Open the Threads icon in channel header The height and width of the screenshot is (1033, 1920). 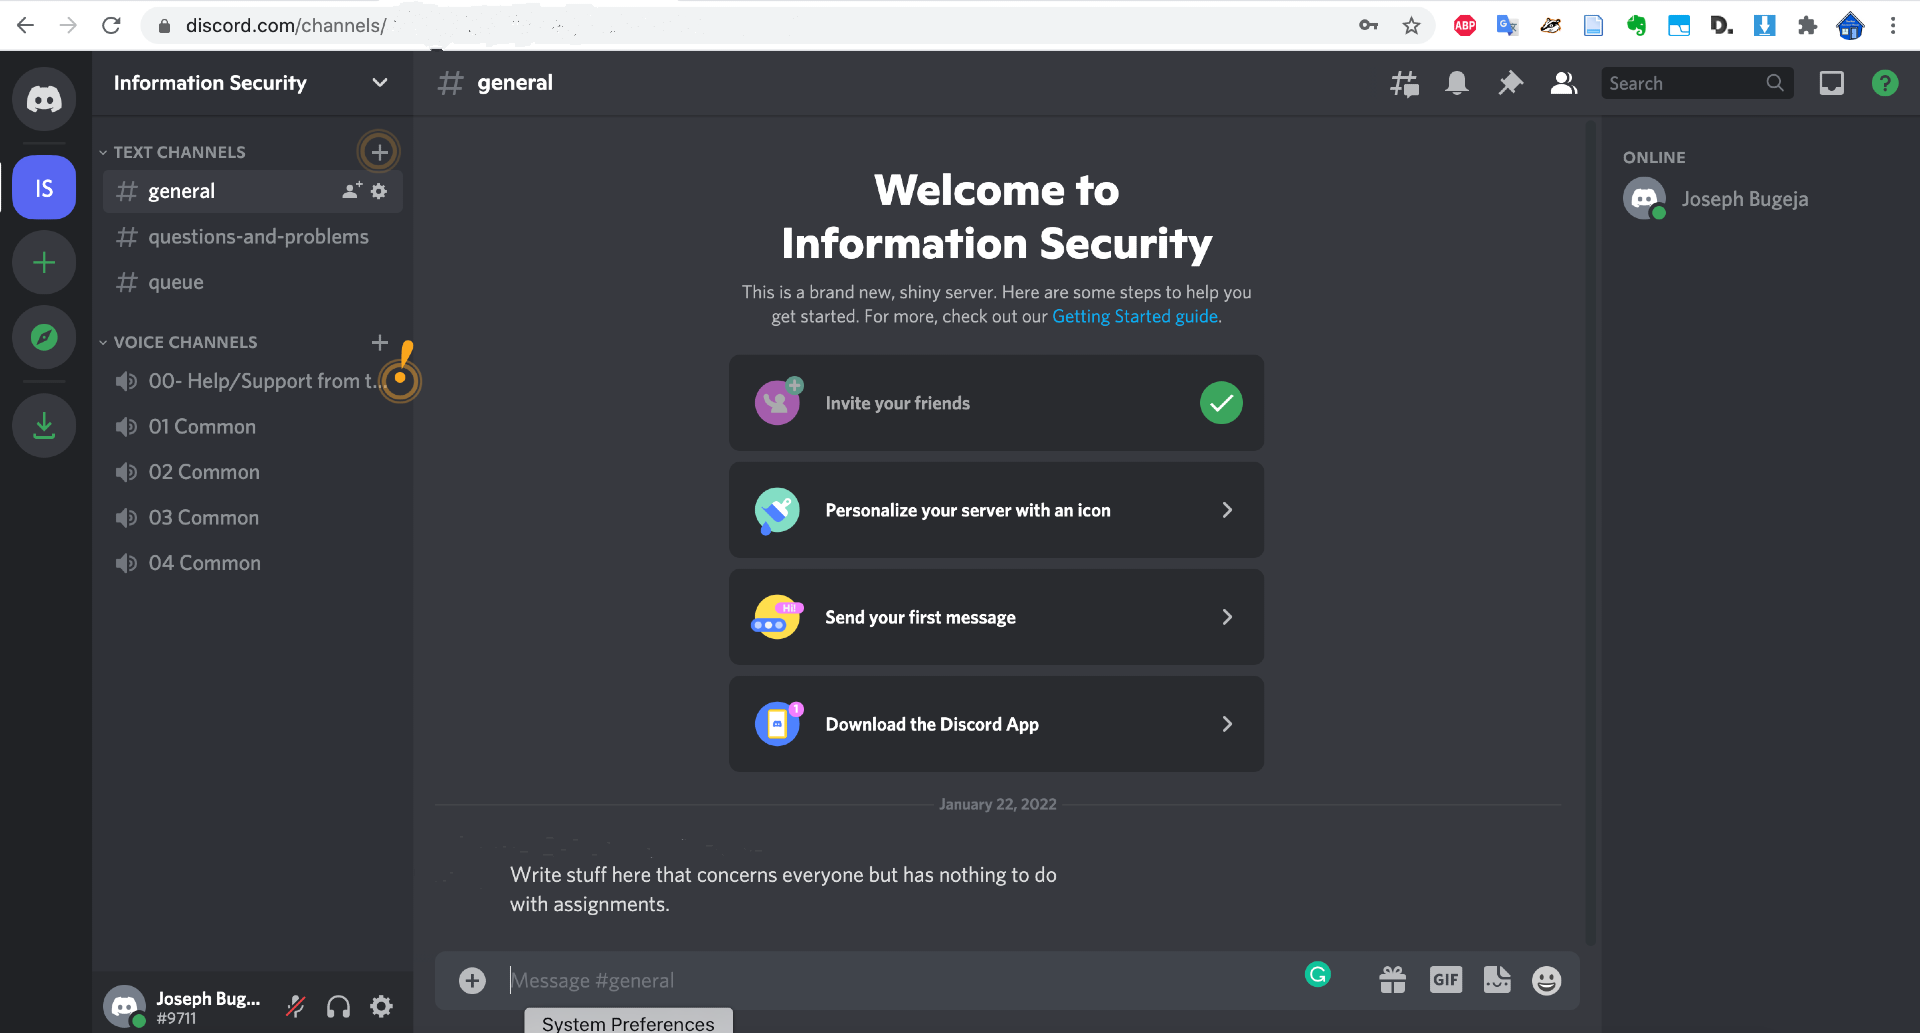pos(1404,84)
